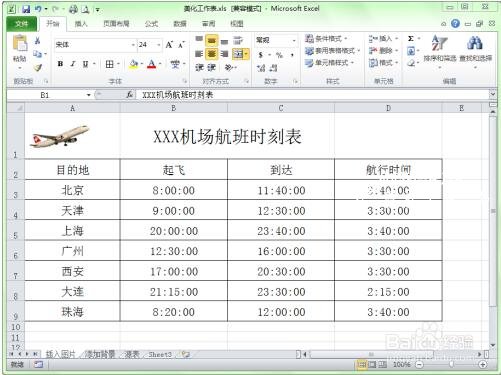Open the Name Box dropdown arrow
The image size is (501, 375).
pyautogui.click(x=88, y=95)
